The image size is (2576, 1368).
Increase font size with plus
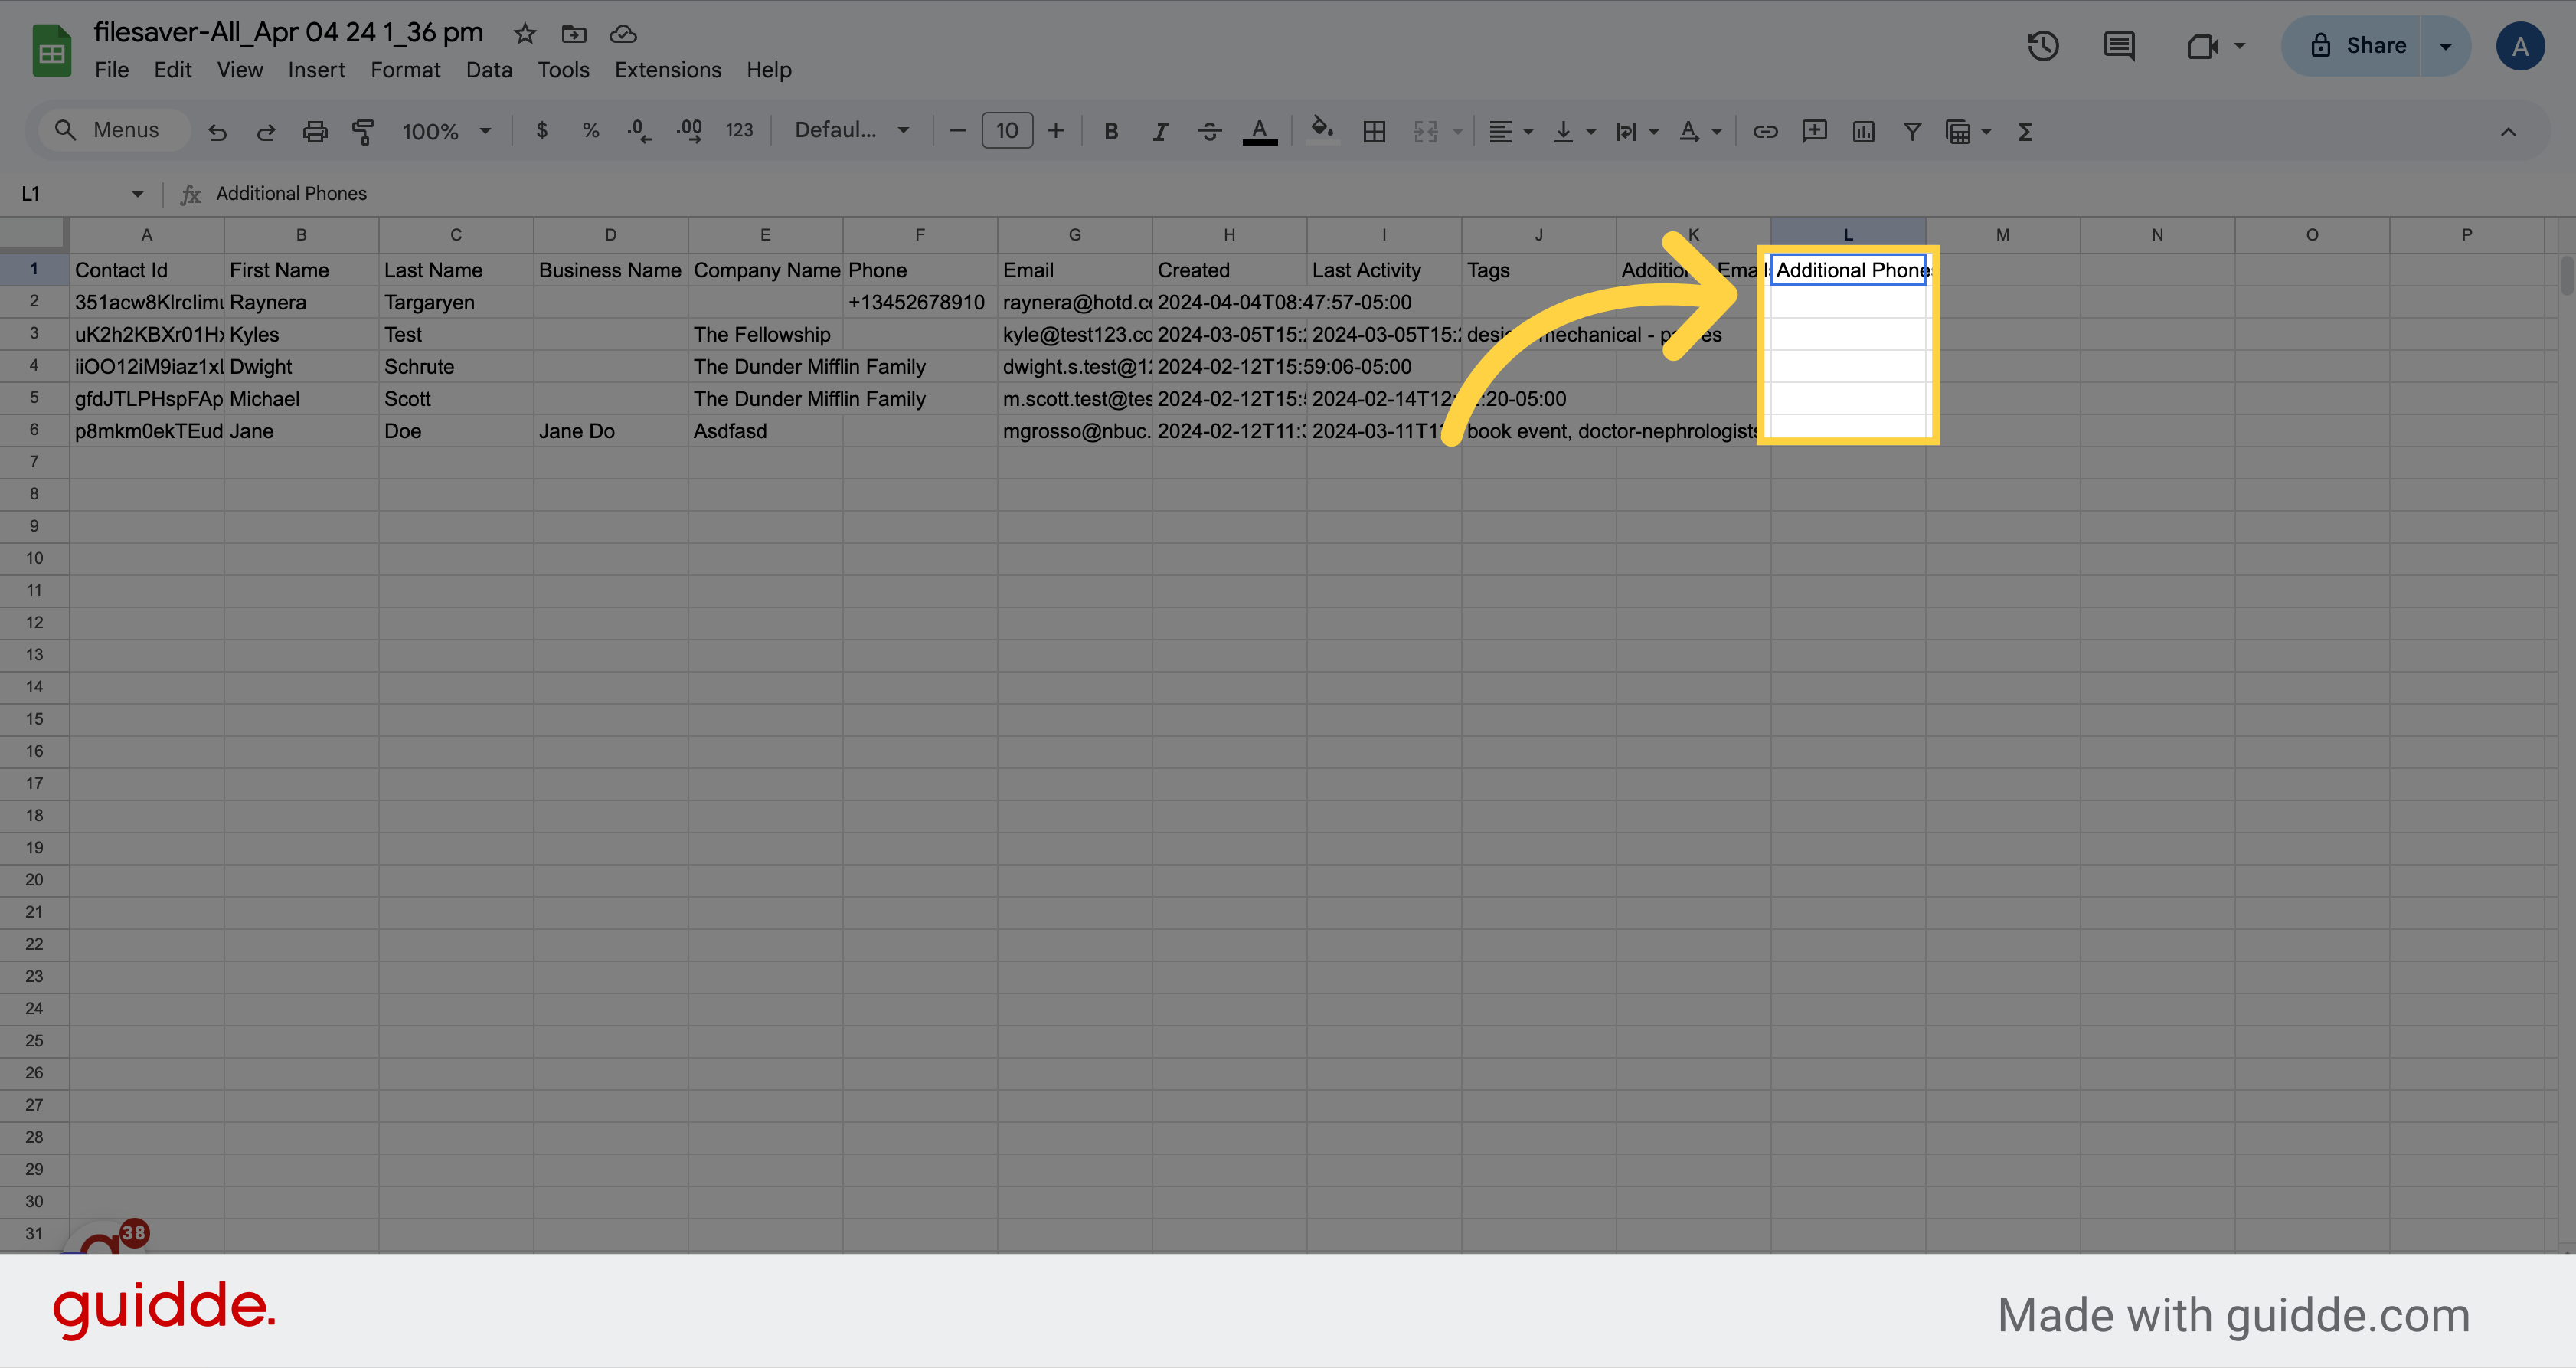1055,131
